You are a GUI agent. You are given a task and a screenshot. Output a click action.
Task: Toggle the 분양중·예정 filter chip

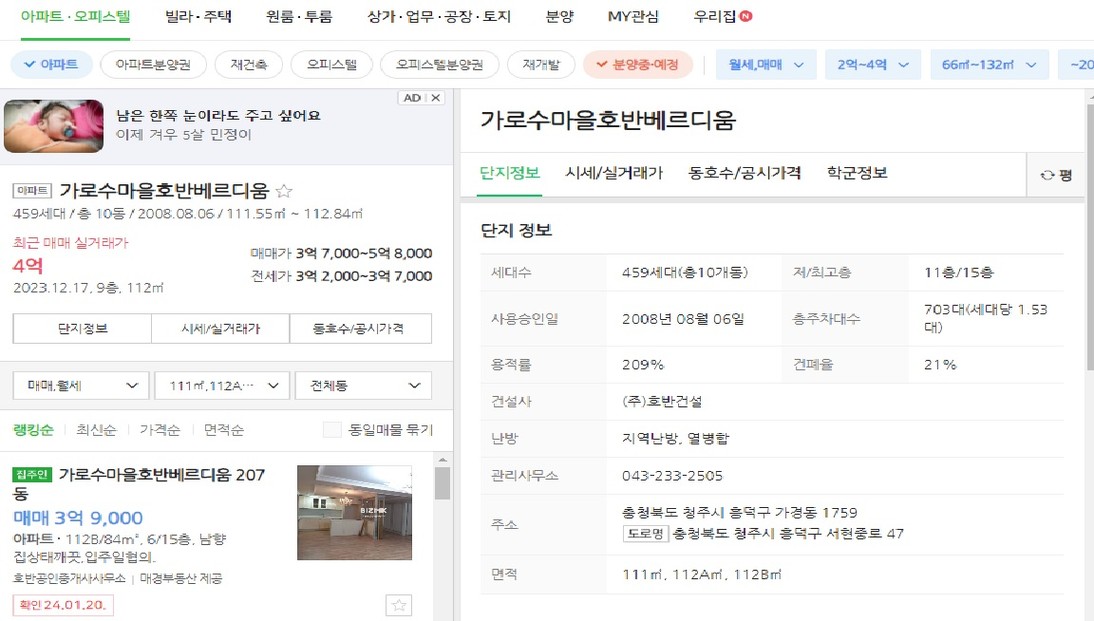(638, 65)
